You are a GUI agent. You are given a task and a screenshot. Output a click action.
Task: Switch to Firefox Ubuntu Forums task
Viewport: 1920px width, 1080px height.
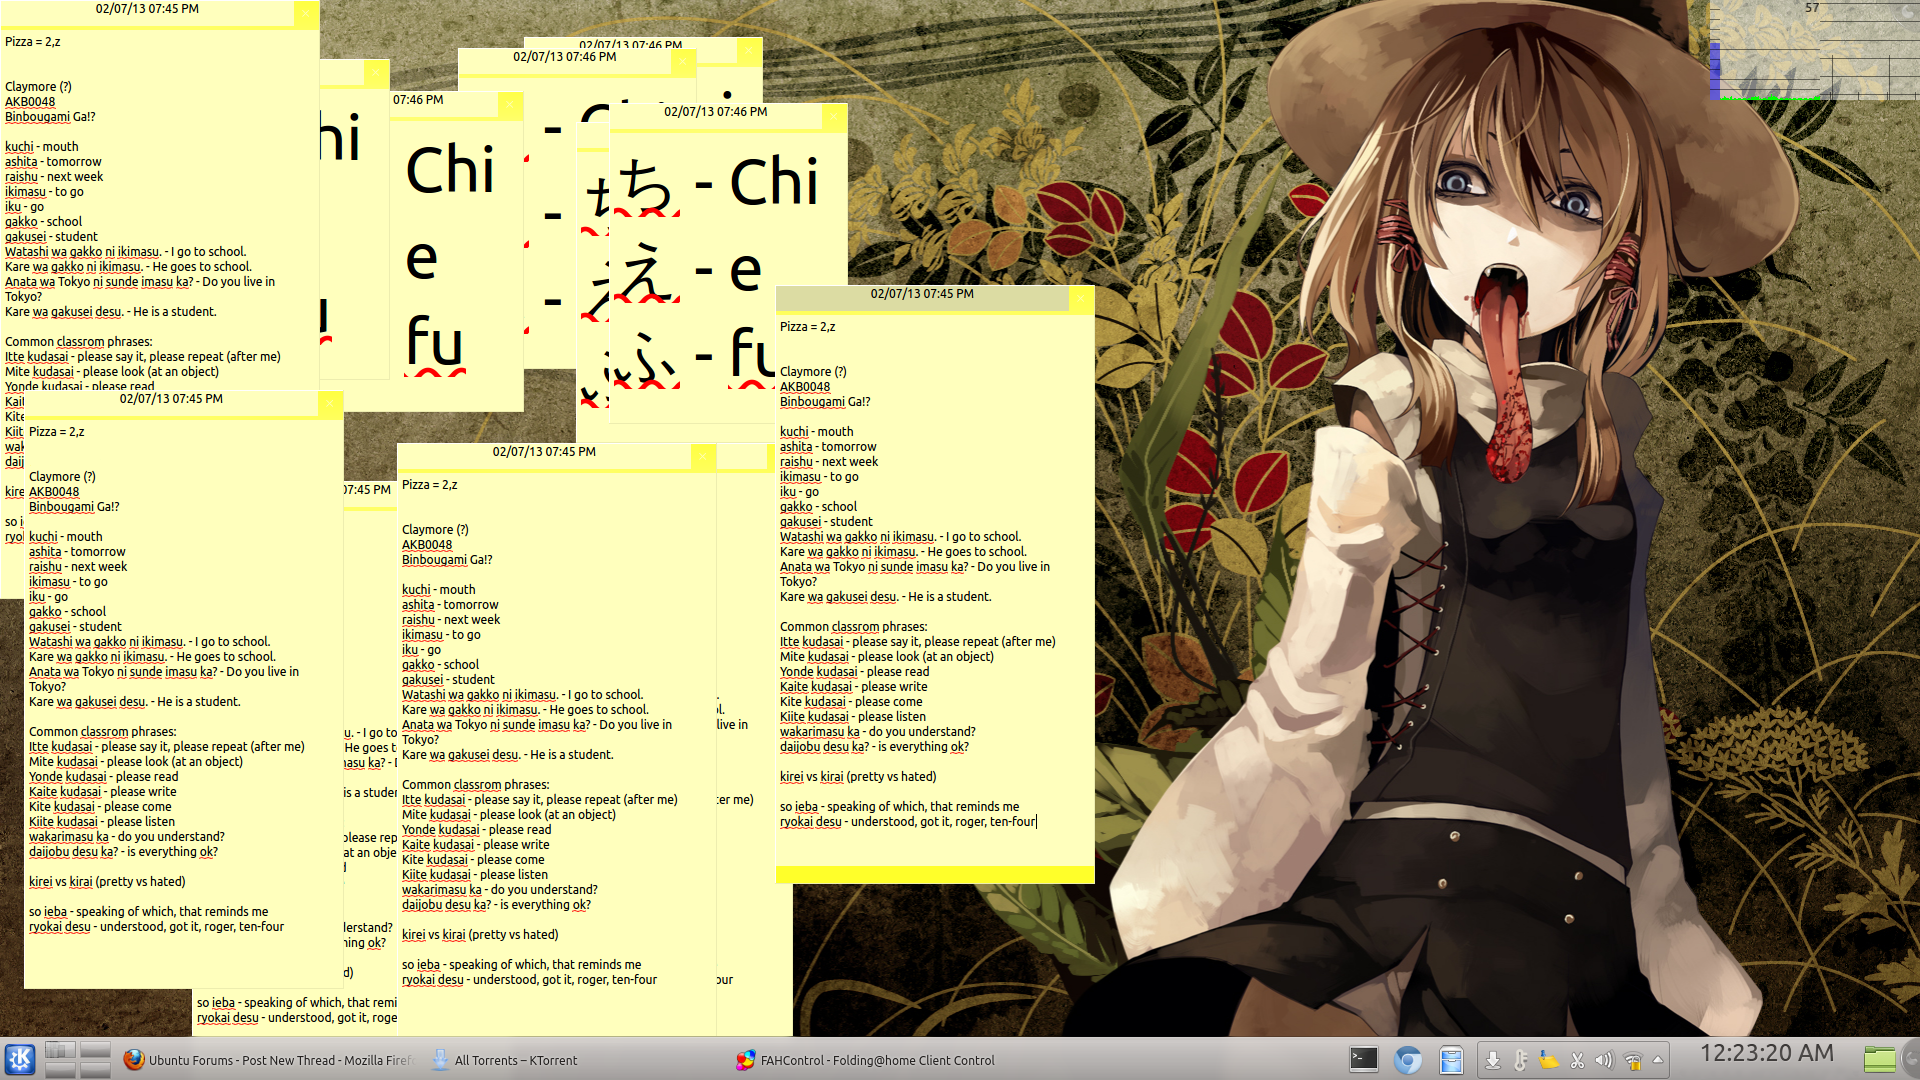[x=267, y=1060]
